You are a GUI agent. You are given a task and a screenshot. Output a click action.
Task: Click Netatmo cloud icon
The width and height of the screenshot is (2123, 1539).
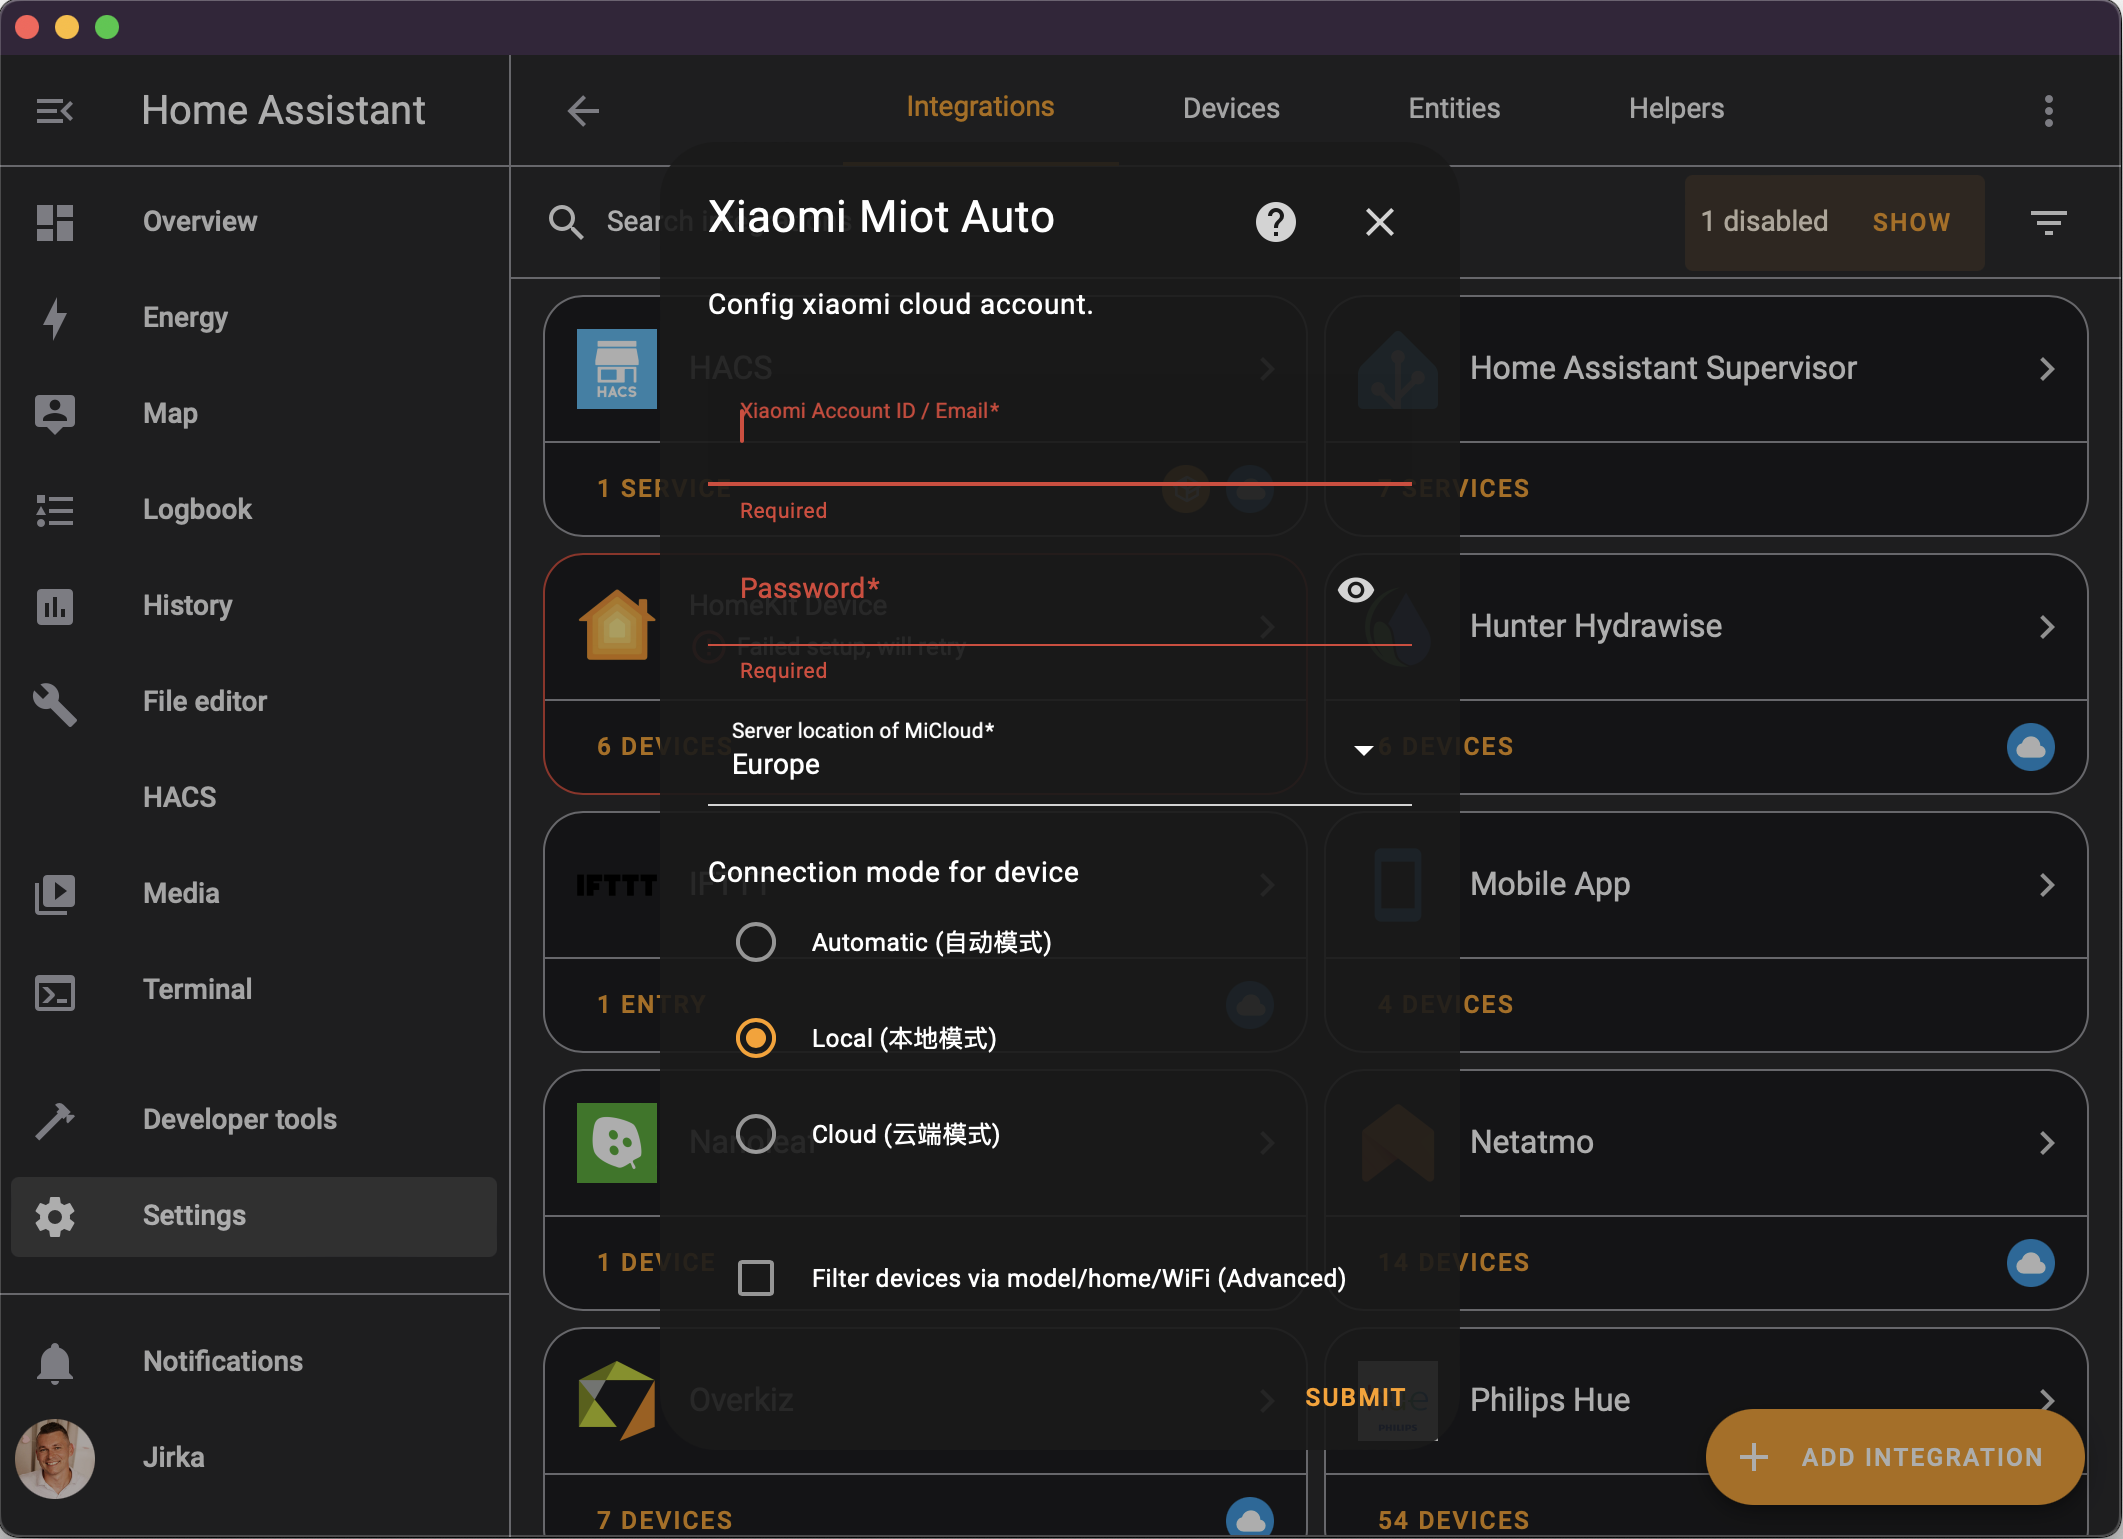pos(2030,1262)
